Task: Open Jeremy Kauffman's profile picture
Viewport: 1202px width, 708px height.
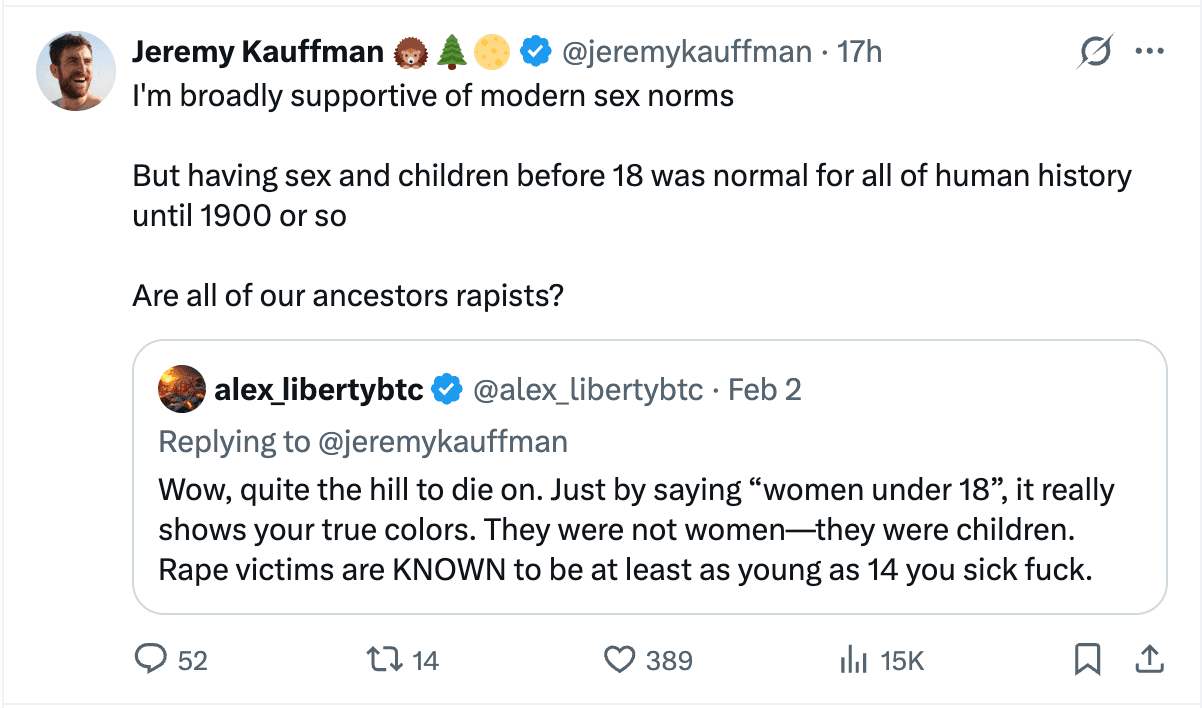Action: [x=76, y=70]
